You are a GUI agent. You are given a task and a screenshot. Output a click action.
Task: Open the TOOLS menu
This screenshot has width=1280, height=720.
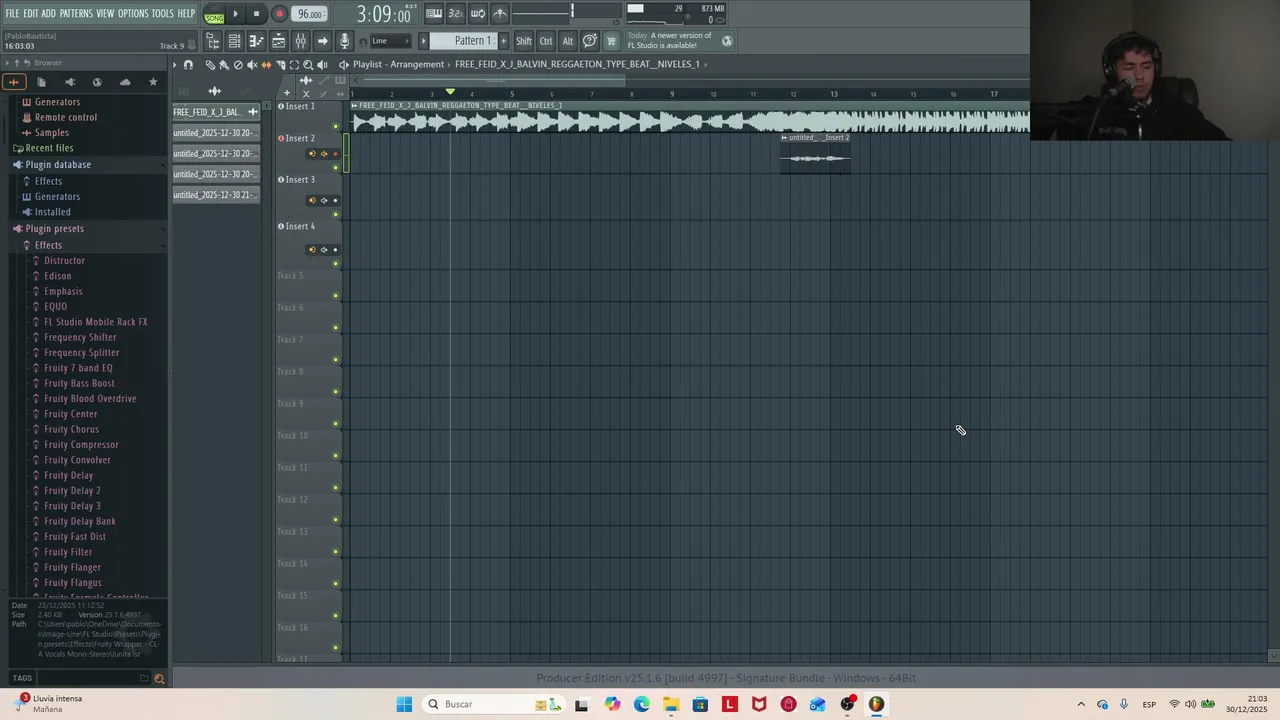click(x=162, y=14)
